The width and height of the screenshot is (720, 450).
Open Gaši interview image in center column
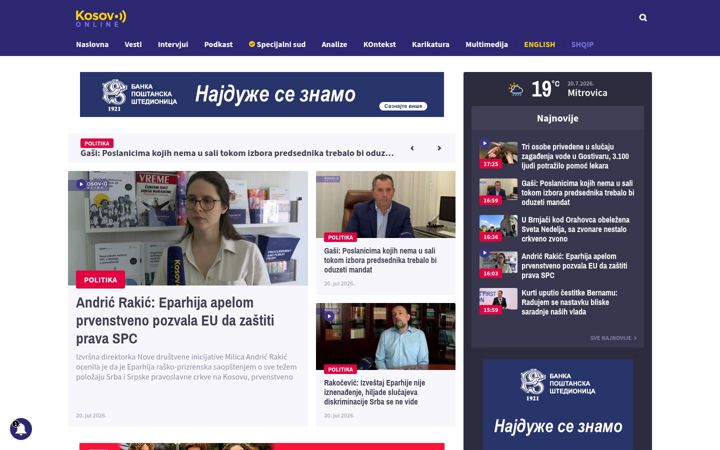tap(386, 204)
